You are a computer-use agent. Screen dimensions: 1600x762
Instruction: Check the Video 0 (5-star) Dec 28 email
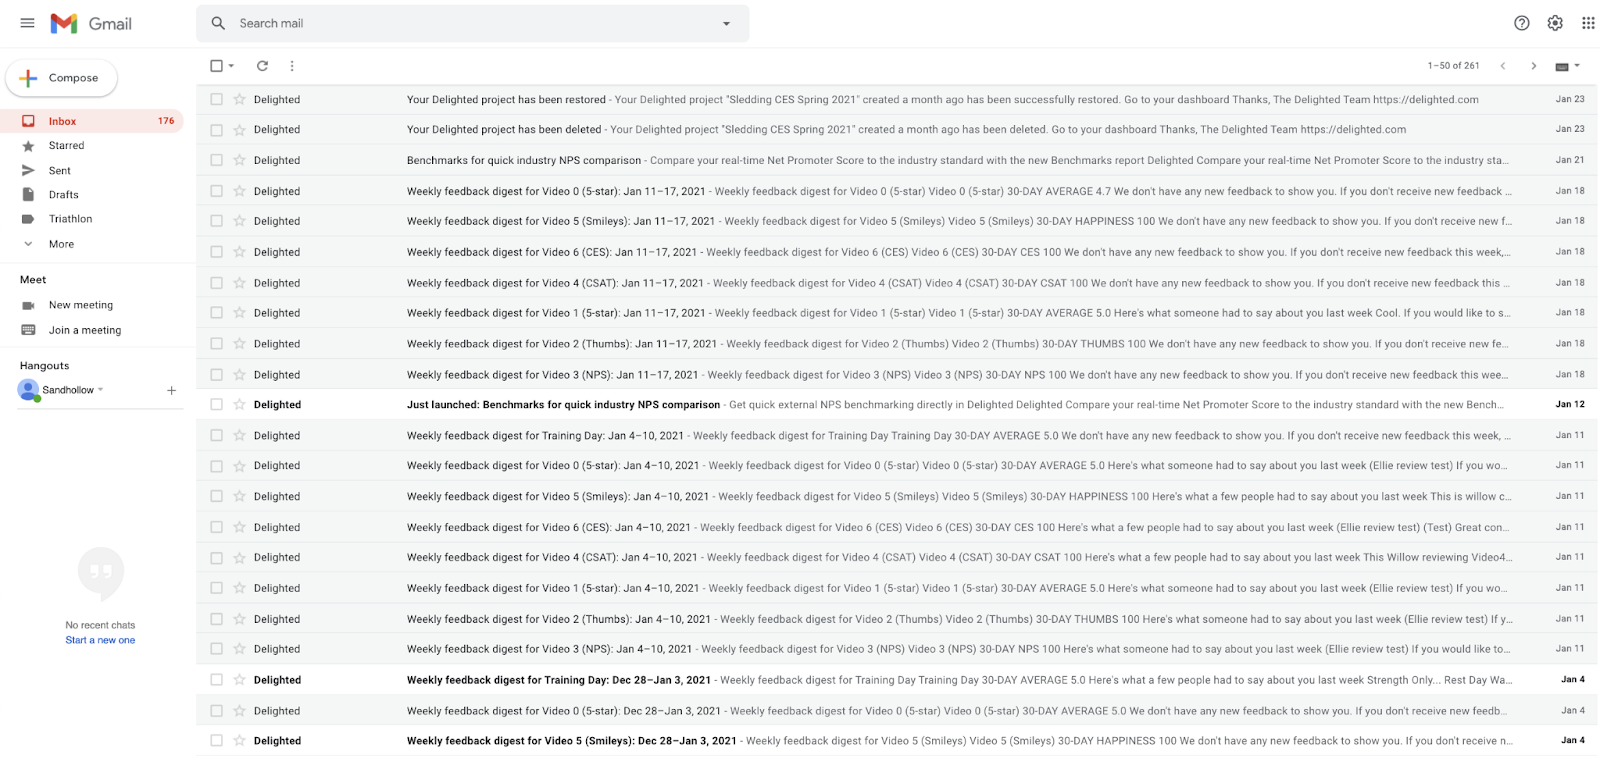(x=216, y=710)
